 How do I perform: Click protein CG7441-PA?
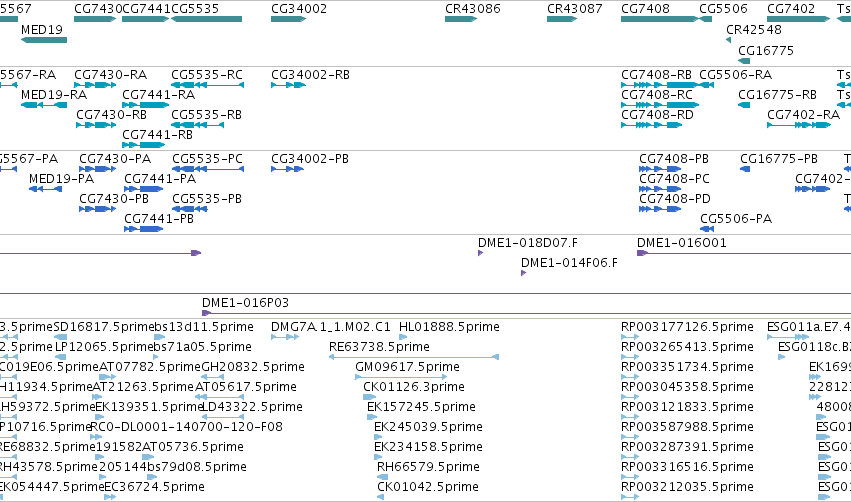pyautogui.click(x=143, y=189)
